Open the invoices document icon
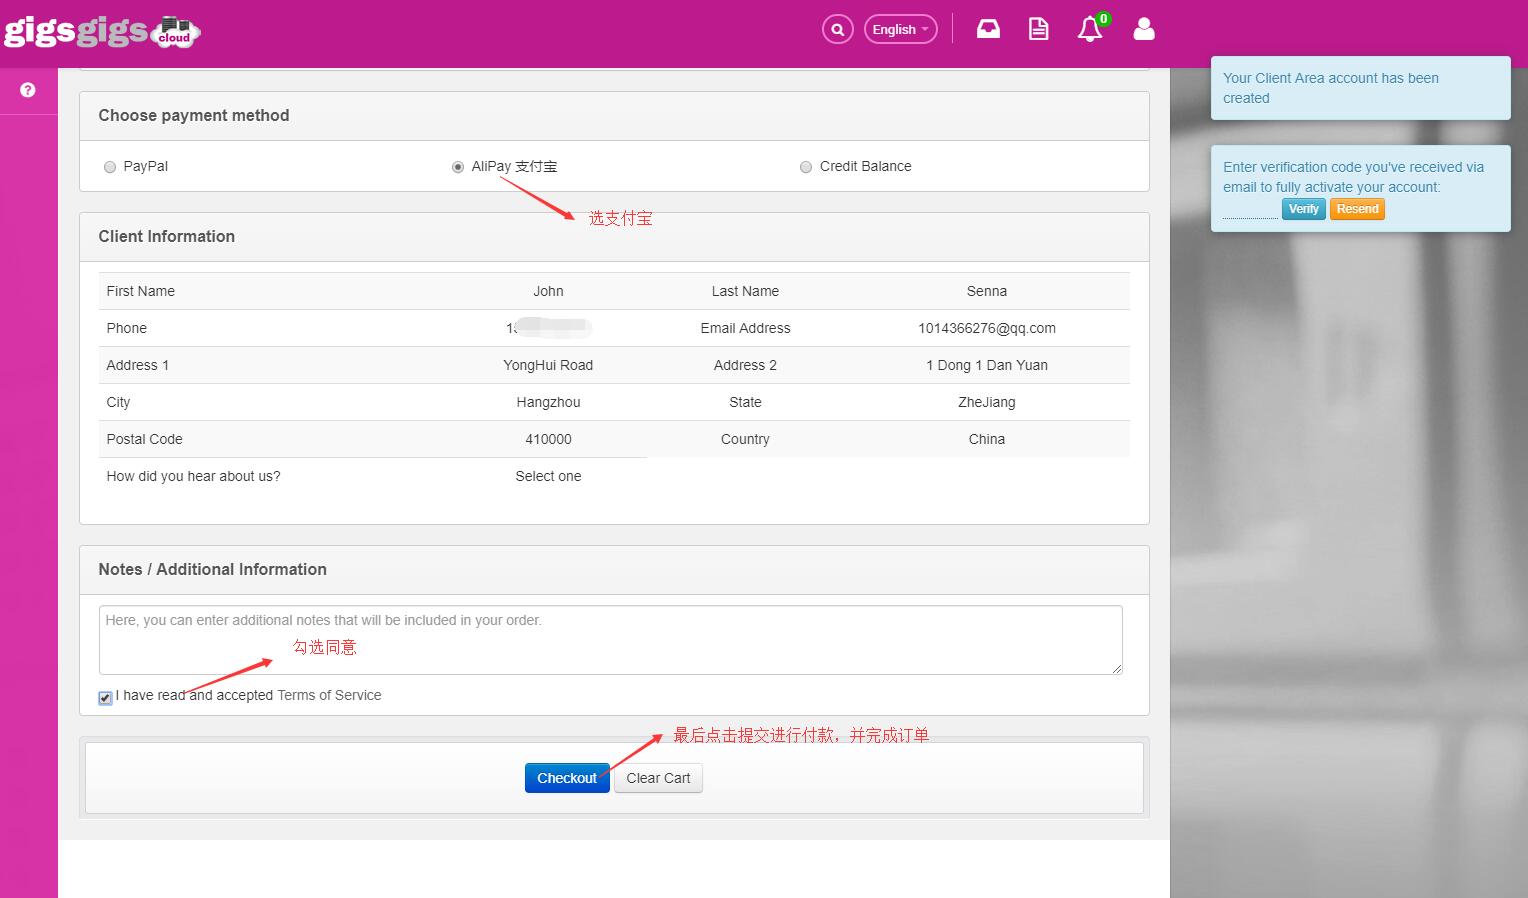Viewport: 1528px width, 898px height. coord(1039,29)
